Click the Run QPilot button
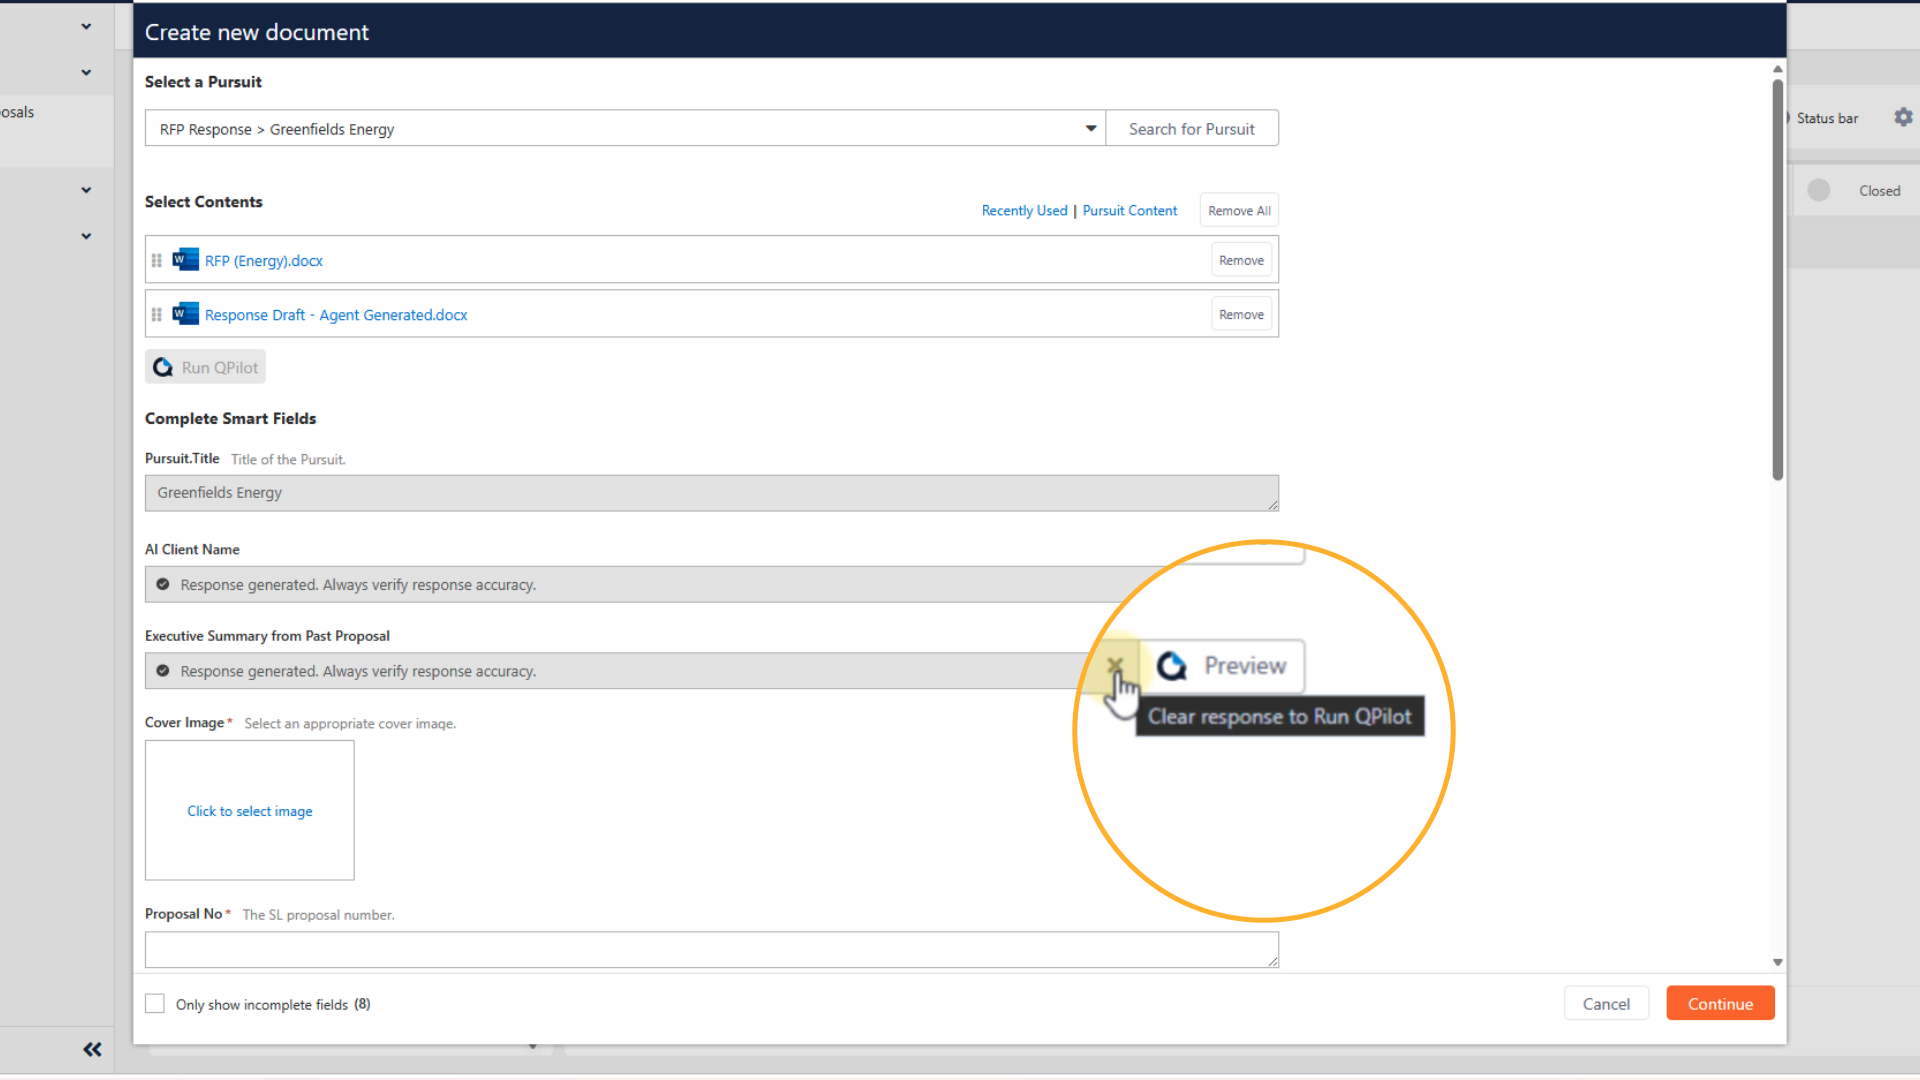Screen dimensions: 1920x1080 point(205,367)
